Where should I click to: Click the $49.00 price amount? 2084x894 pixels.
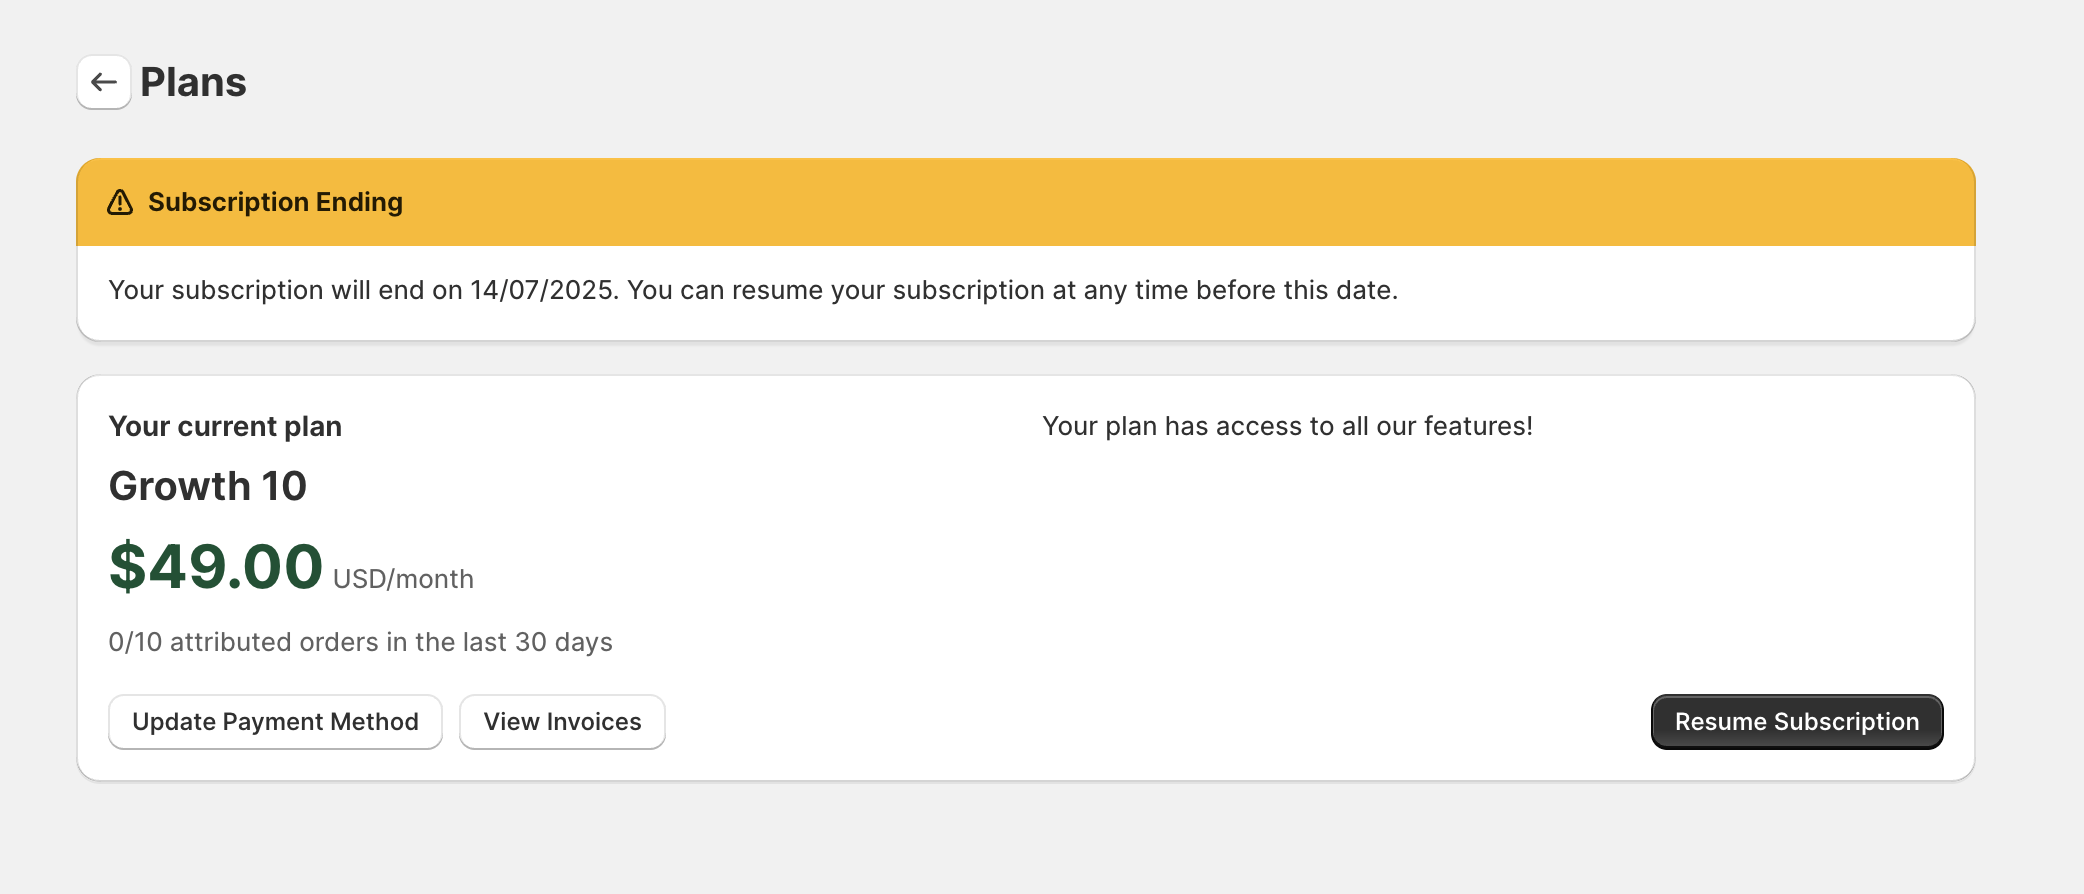pyautogui.click(x=216, y=567)
